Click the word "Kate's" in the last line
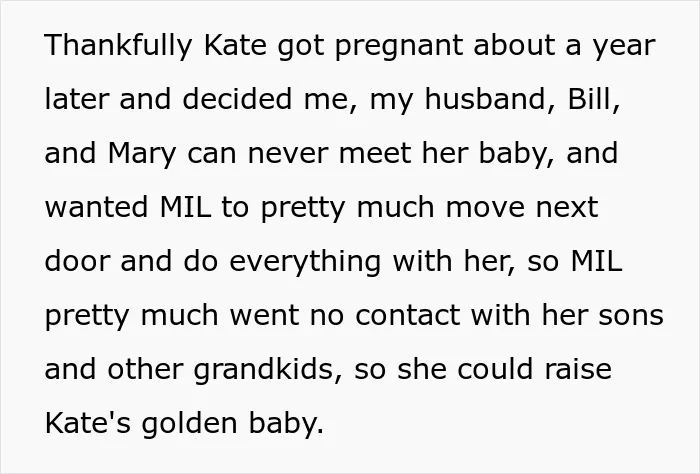 tap(88, 422)
